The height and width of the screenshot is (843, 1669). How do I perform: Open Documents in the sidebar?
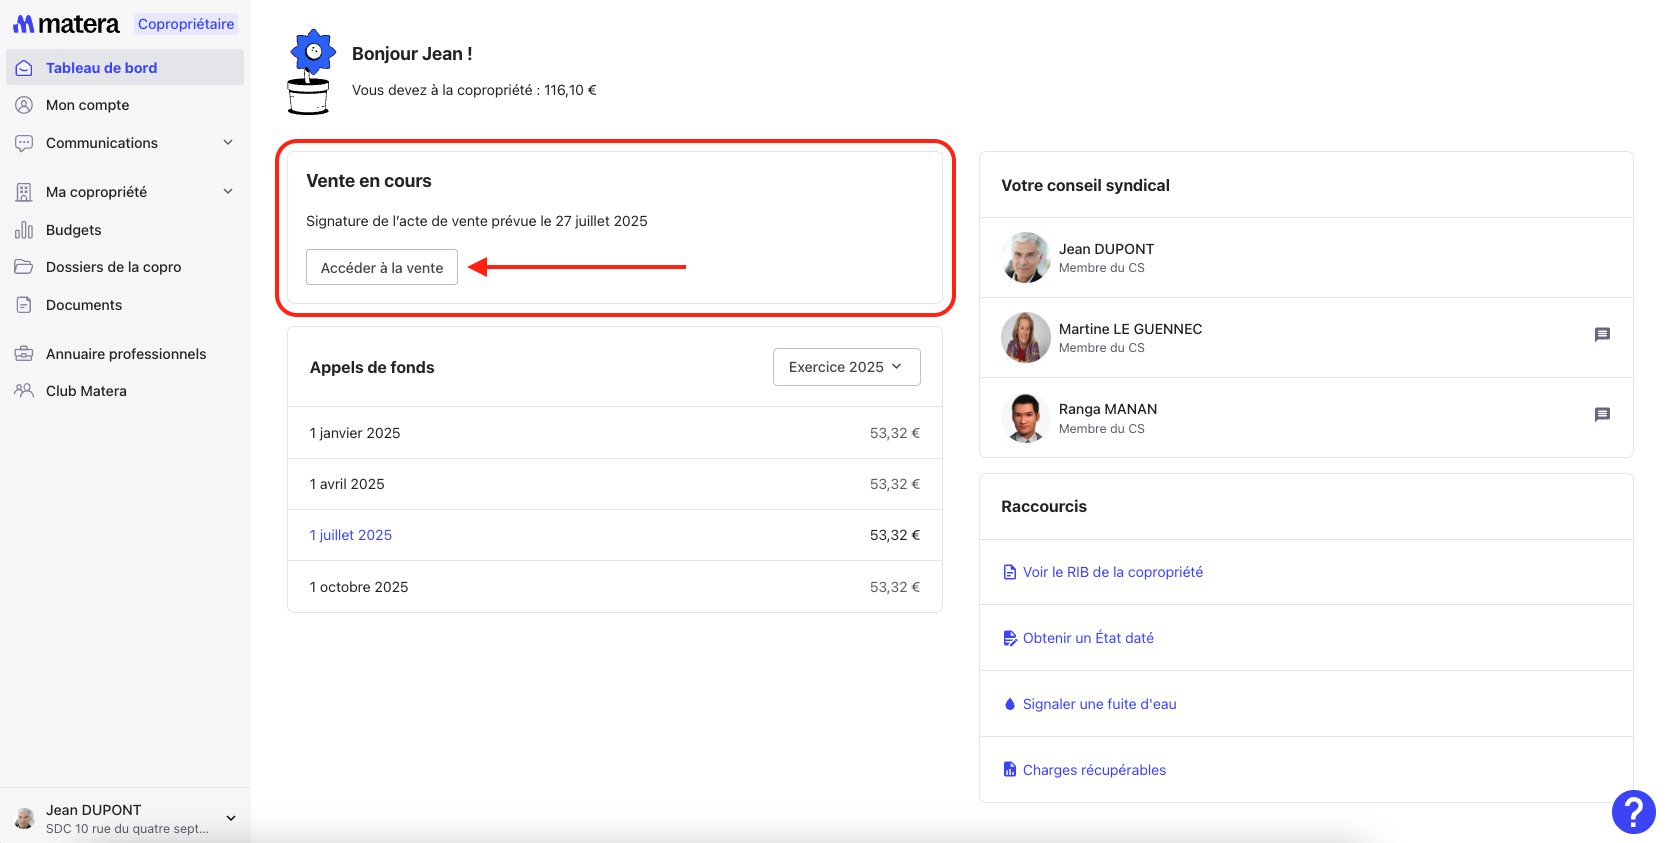tap(84, 305)
